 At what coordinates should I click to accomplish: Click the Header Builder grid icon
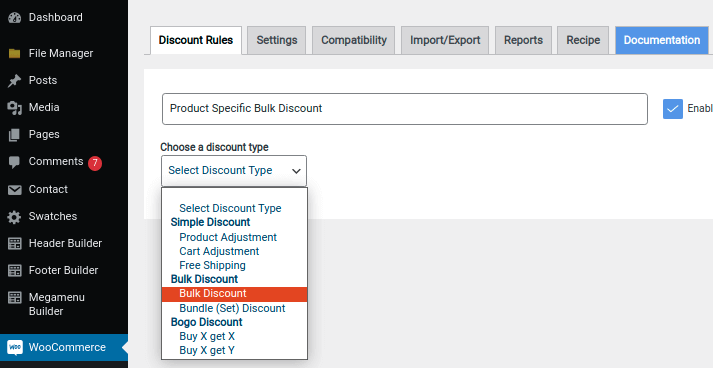click(x=15, y=244)
